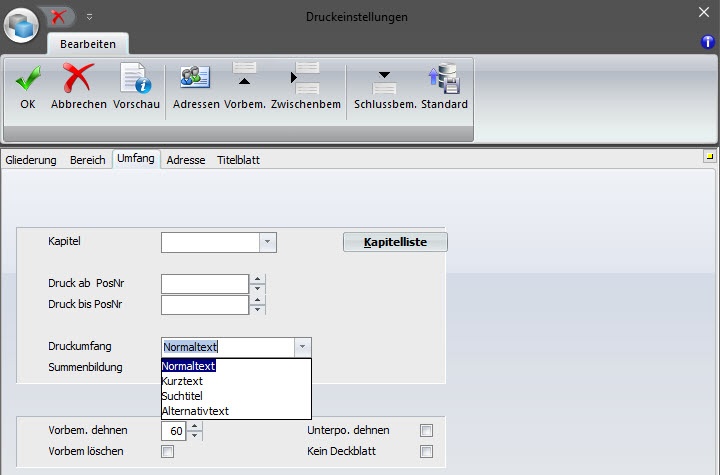
Task: Click the Vorbem. toolbar icon
Action: point(244,74)
